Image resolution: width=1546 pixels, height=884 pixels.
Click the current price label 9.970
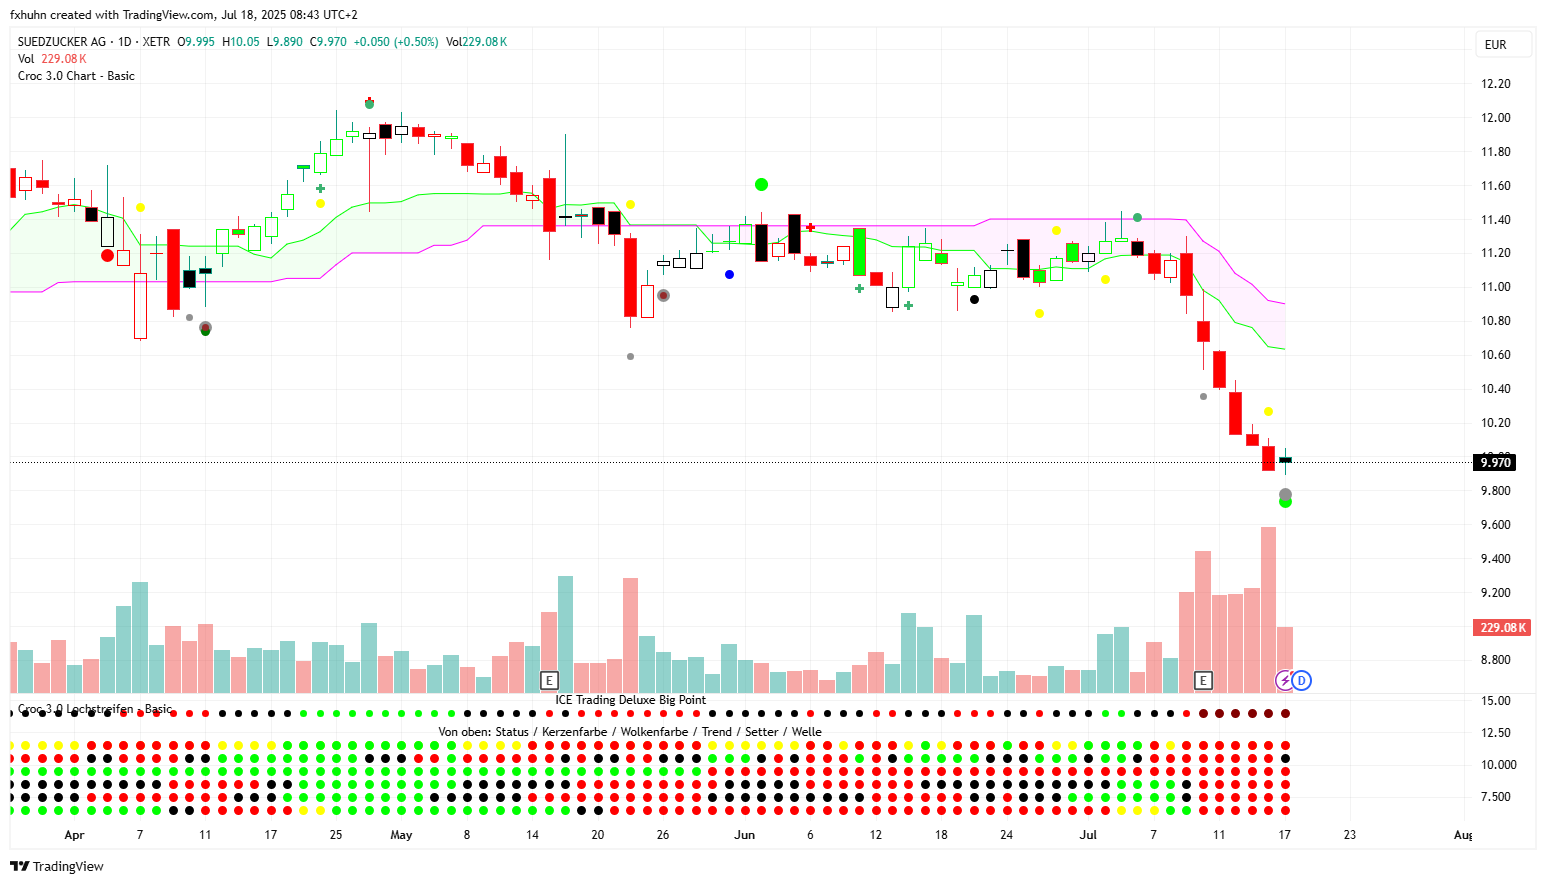(1495, 462)
